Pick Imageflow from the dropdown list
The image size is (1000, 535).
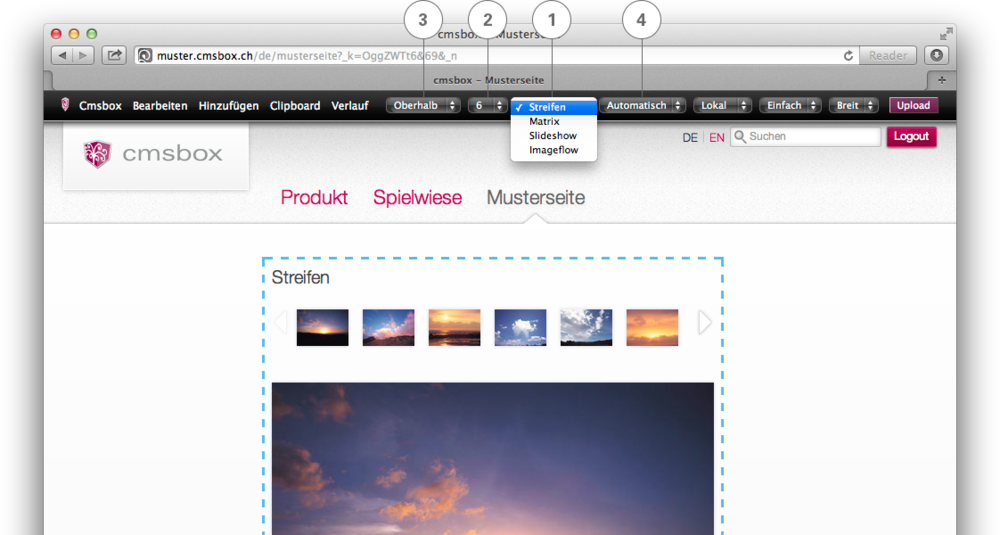click(x=553, y=150)
